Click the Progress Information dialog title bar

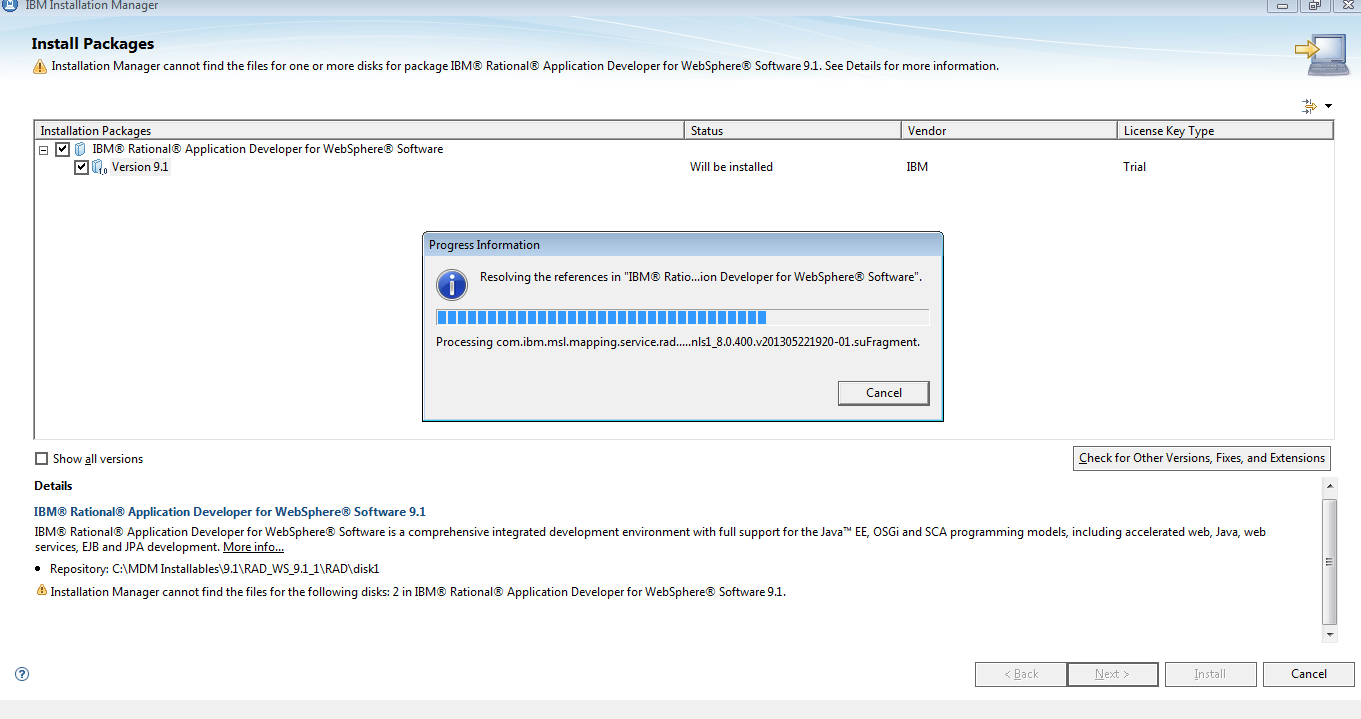[x=683, y=245]
